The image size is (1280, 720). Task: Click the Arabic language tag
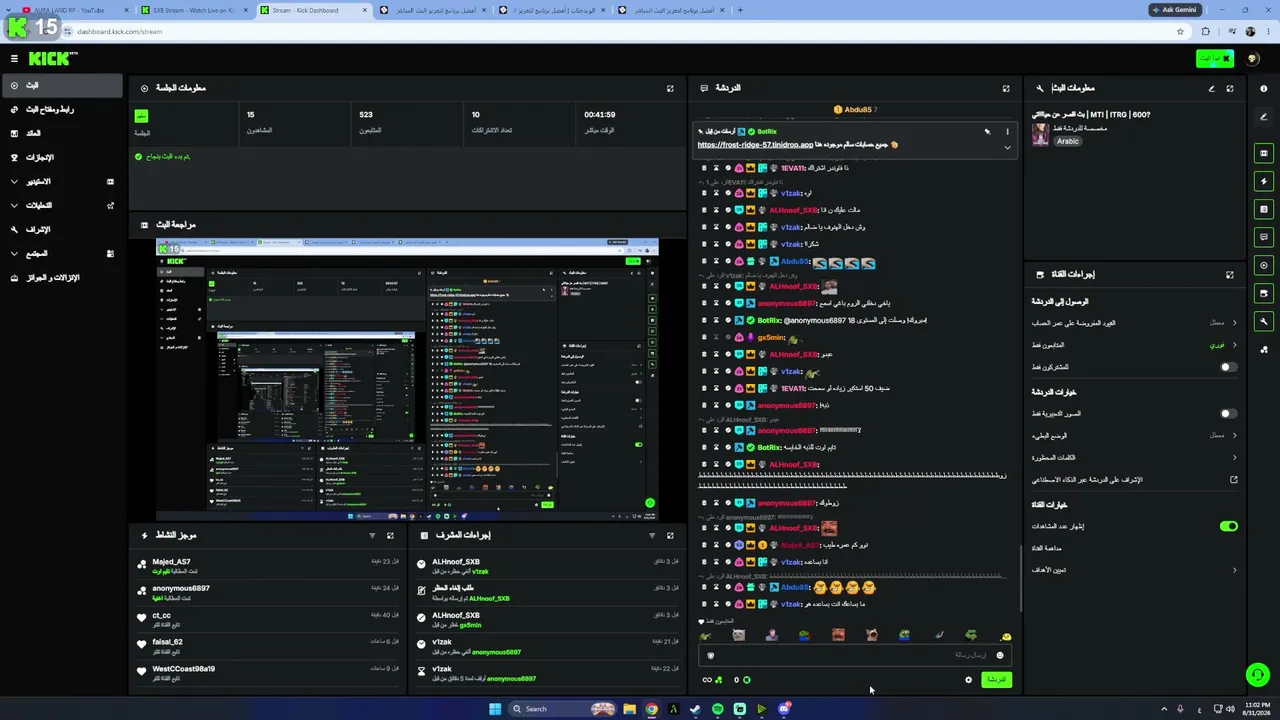tap(1068, 141)
